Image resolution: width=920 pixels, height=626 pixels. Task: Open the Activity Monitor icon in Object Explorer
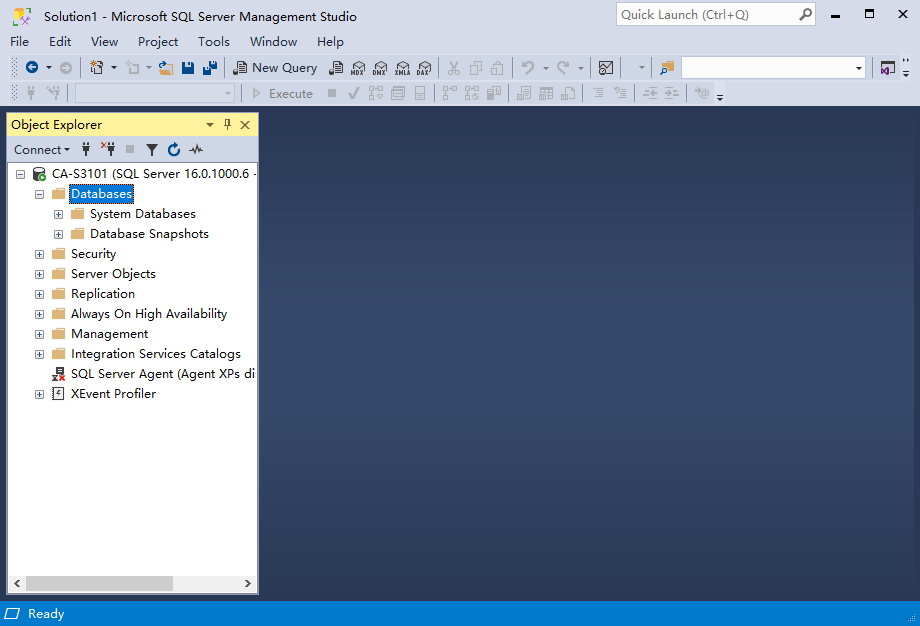coord(196,150)
